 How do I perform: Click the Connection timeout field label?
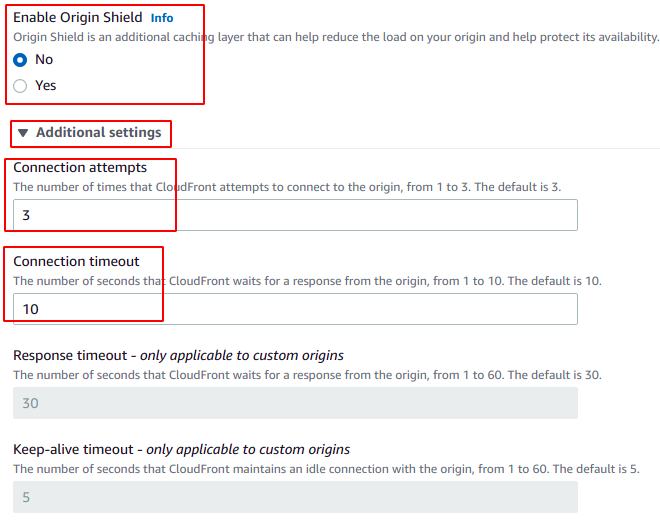tap(76, 262)
